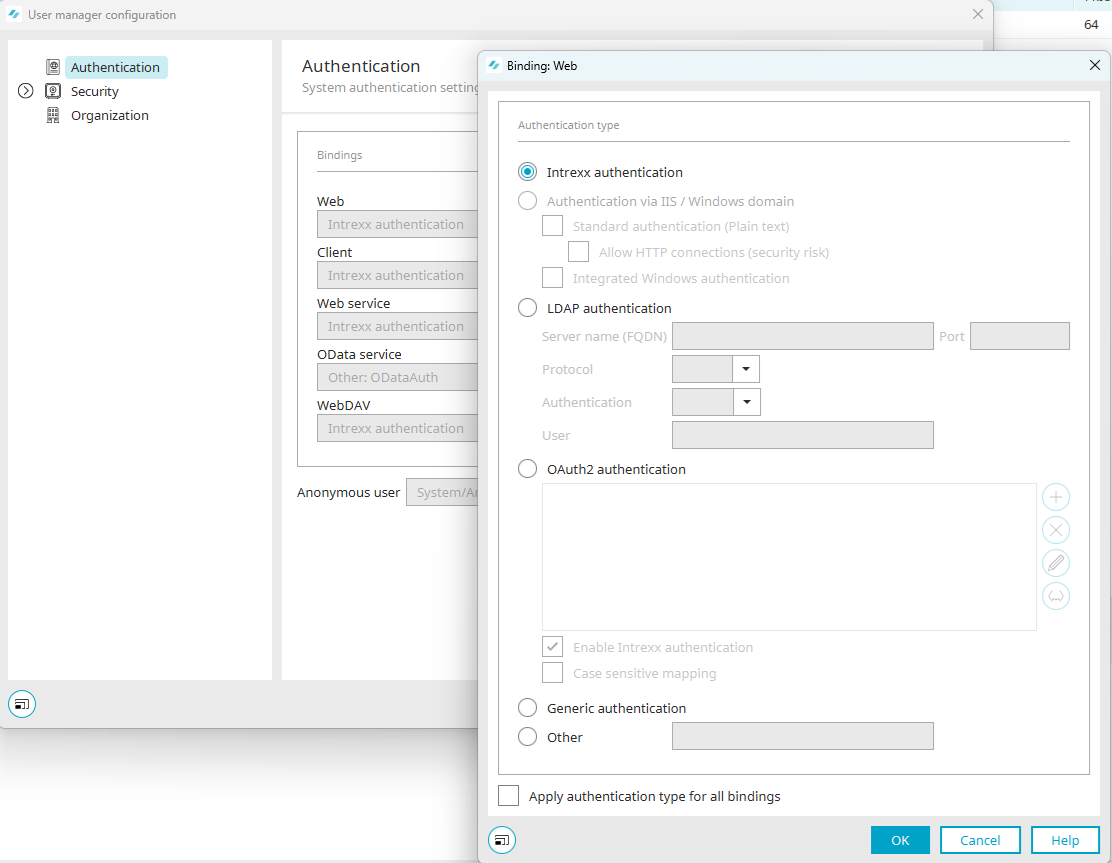This screenshot has height=863, width=1112.
Task: Close the Binding: Web dialog
Action: click(1095, 65)
